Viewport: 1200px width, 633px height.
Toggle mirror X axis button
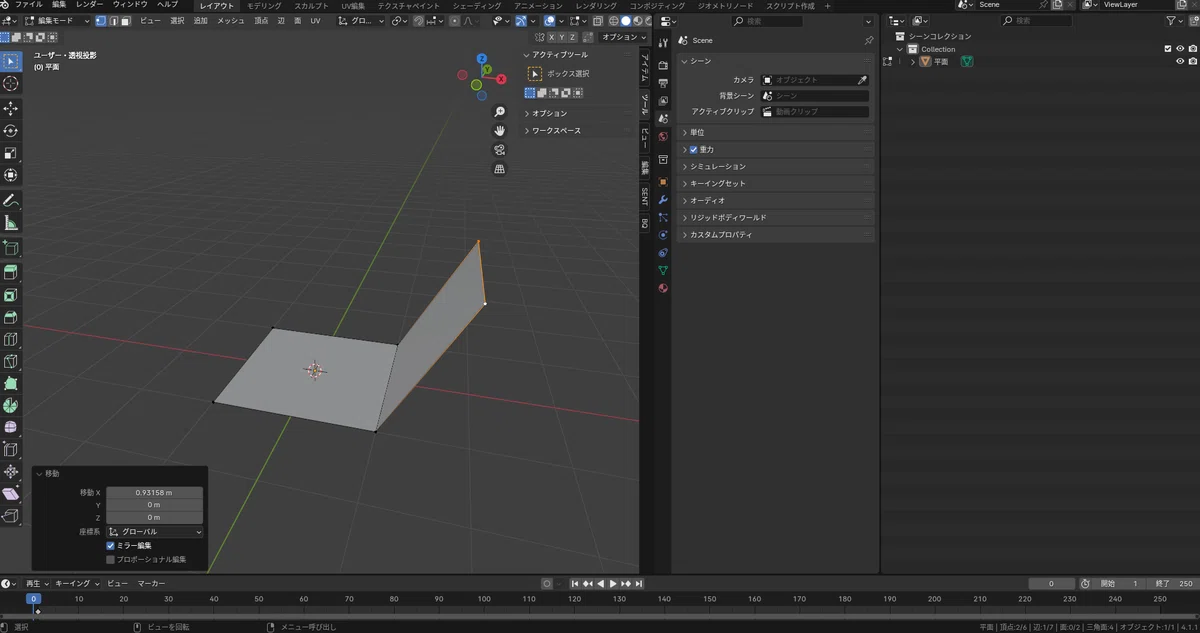coord(551,37)
